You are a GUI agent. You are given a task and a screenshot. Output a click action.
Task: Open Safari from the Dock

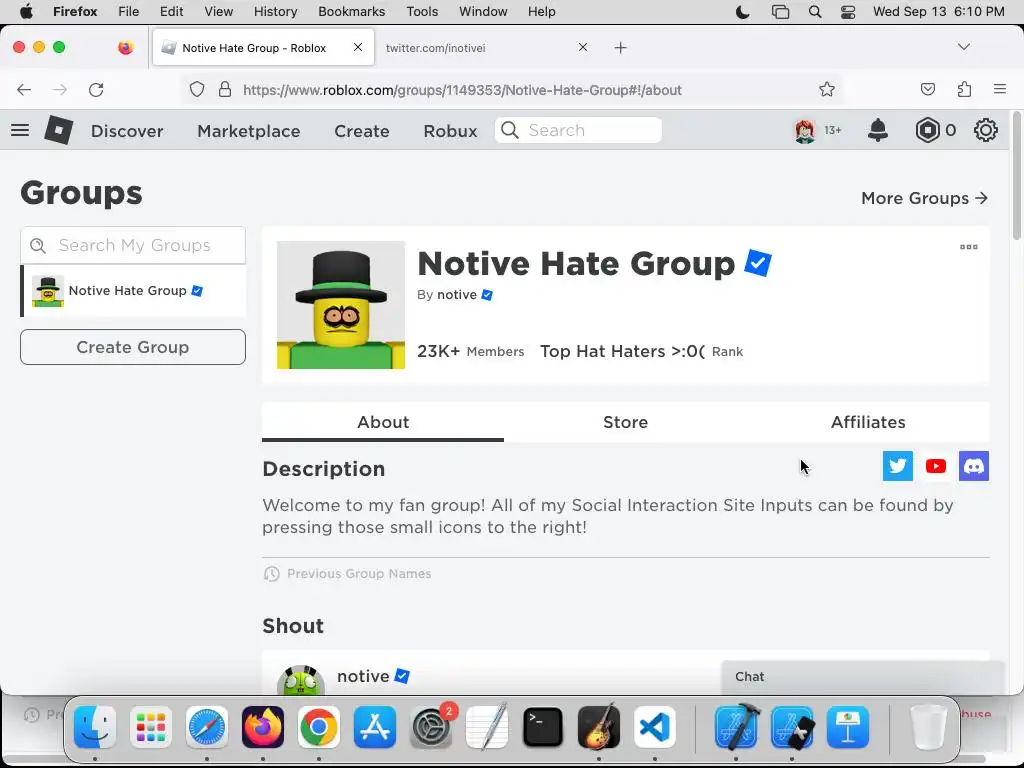(x=207, y=727)
